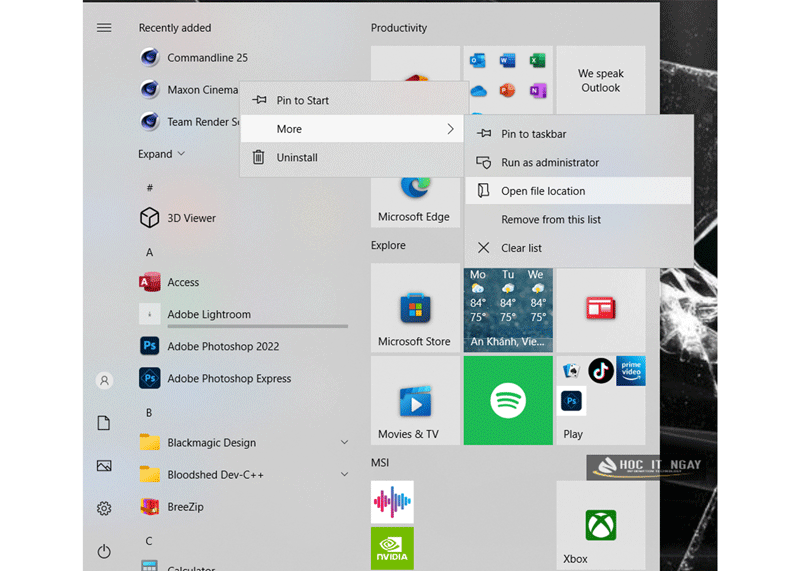Image resolution: width=800 pixels, height=571 pixels.
Task: Open PowerPoint icon in Office tile folder
Action: point(507,91)
